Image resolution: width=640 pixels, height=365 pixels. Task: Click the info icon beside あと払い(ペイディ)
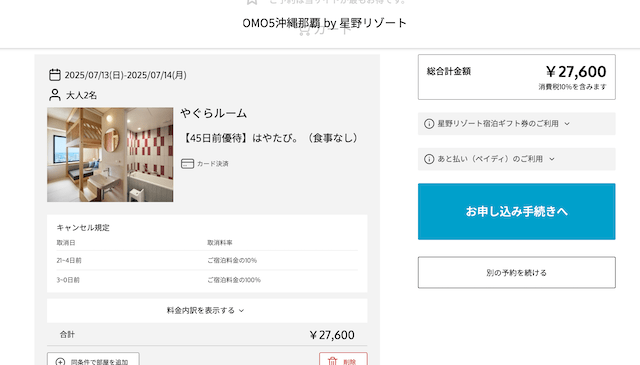click(x=429, y=159)
